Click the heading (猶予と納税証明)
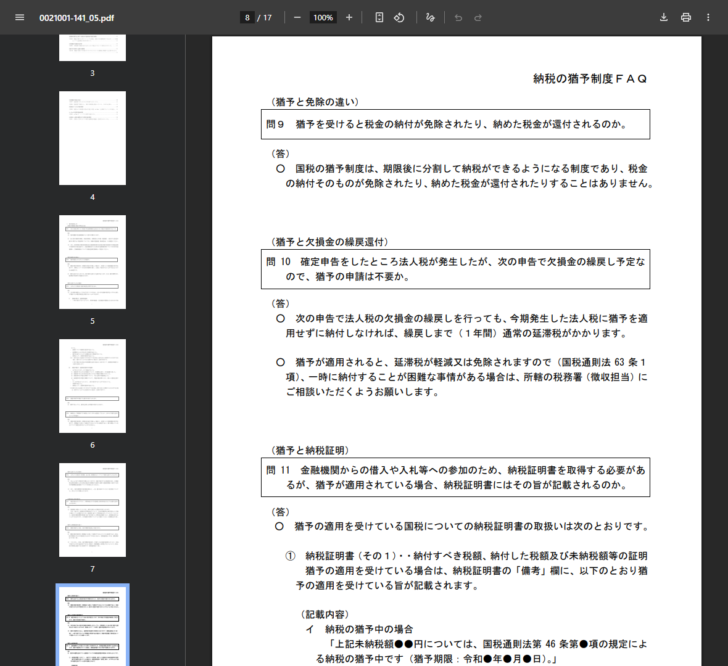 (310, 451)
